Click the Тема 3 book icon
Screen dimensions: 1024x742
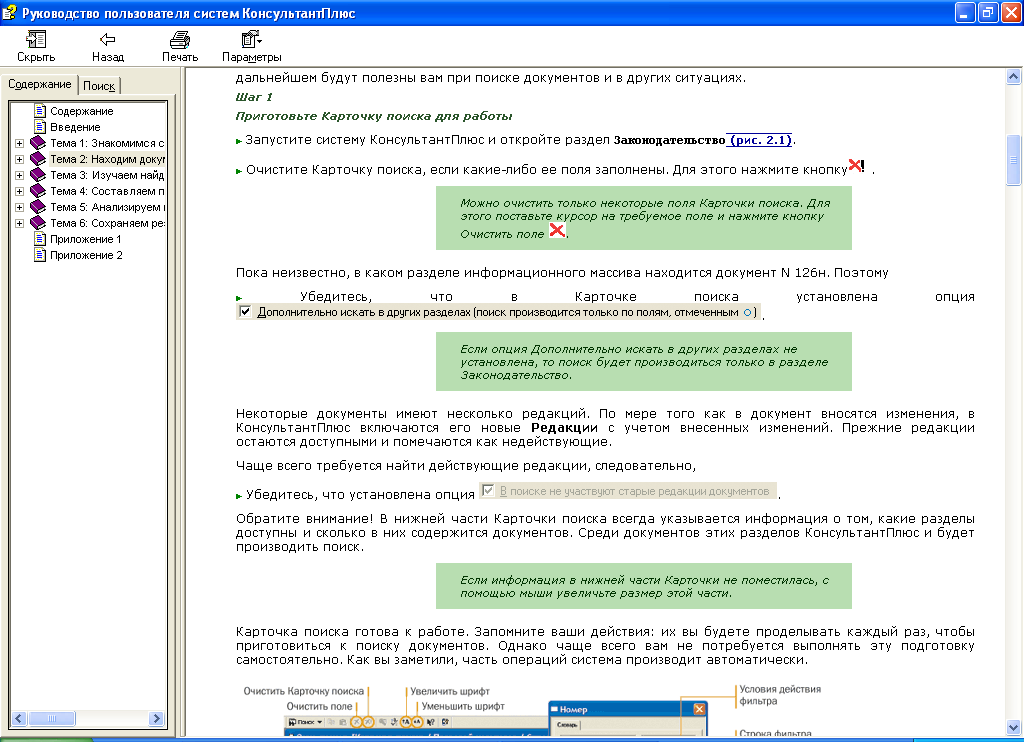38,174
